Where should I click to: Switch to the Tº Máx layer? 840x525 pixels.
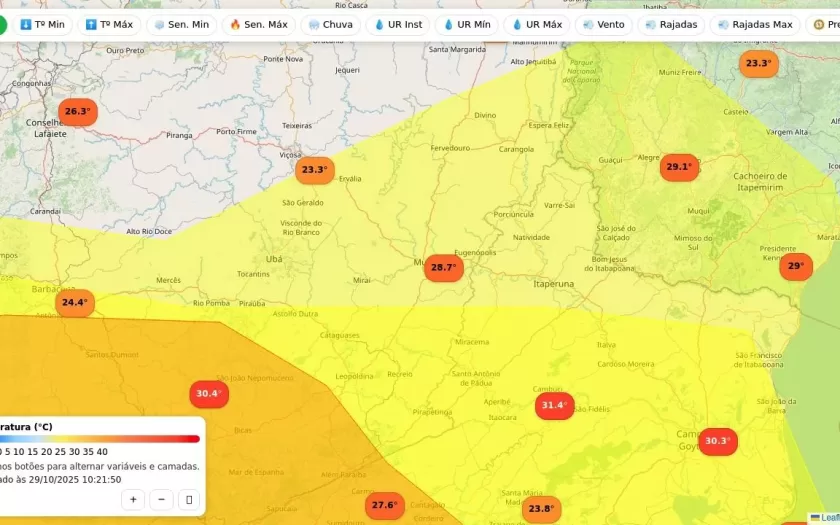pyautogui.click(x=109, y=24)
